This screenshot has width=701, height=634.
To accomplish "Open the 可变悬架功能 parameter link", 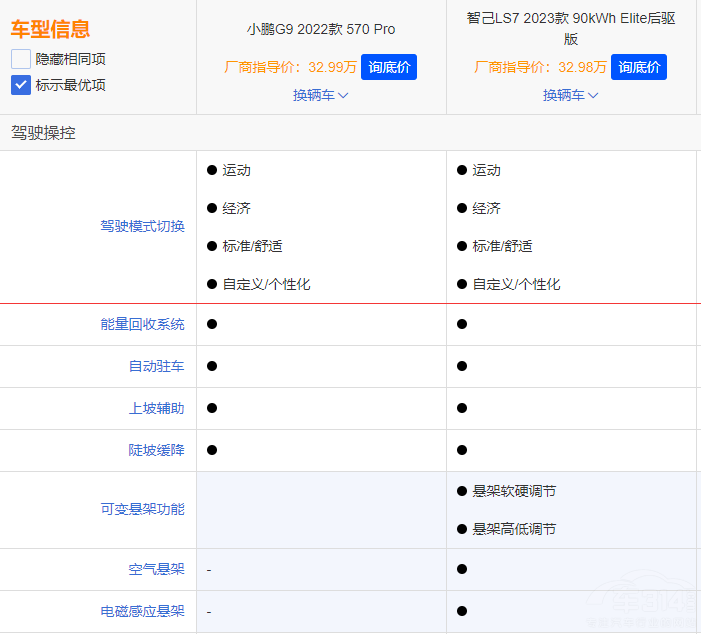I will tap(142, 509).
